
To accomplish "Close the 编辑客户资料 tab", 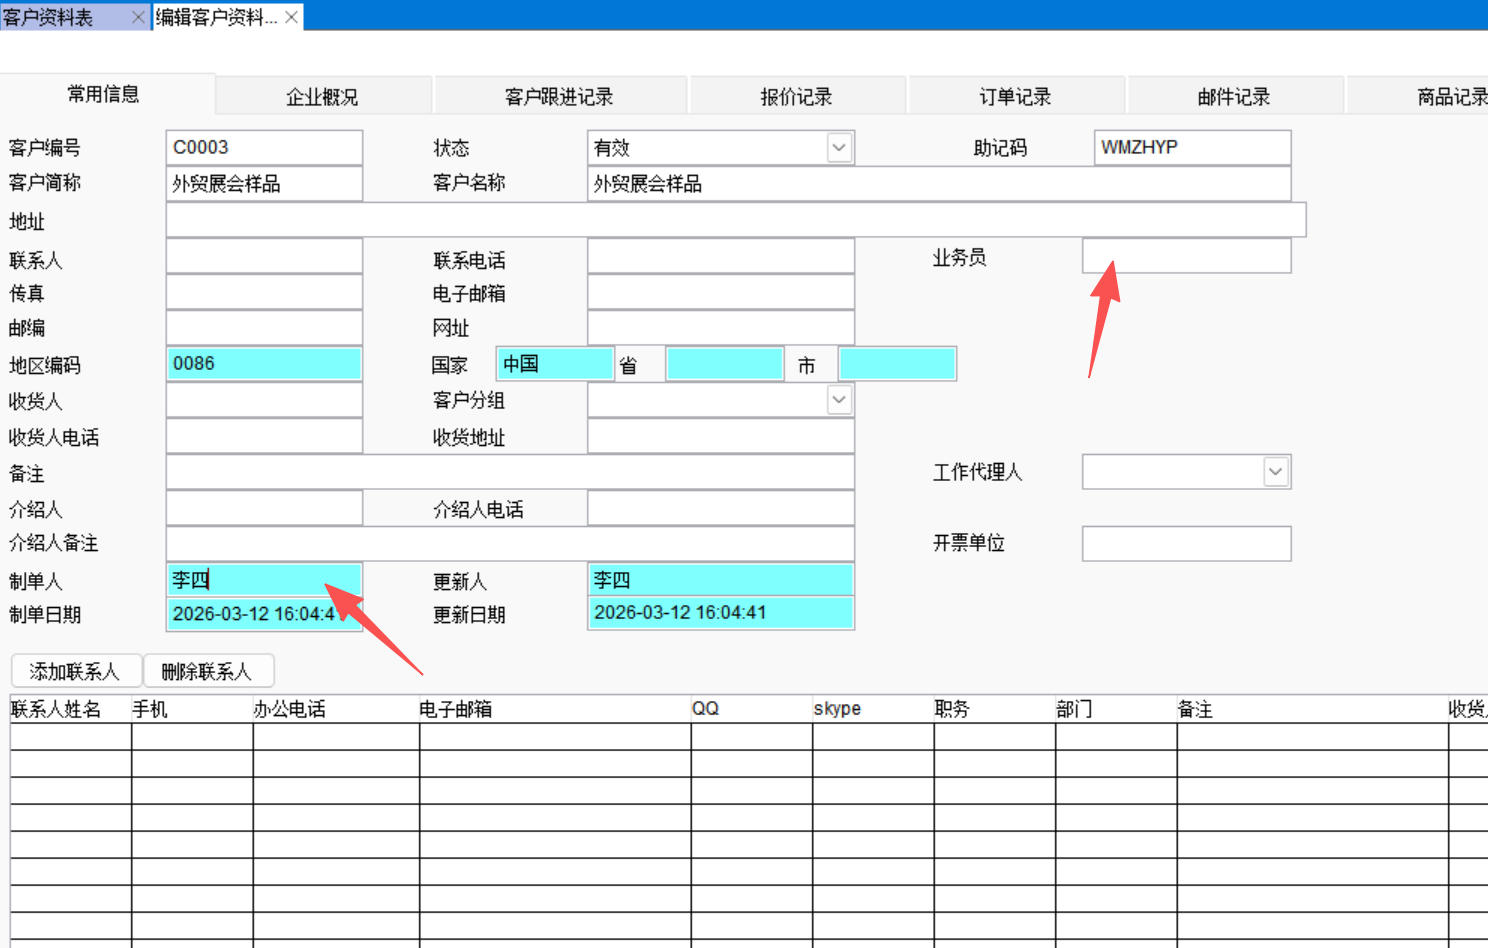I will point(291,17).
